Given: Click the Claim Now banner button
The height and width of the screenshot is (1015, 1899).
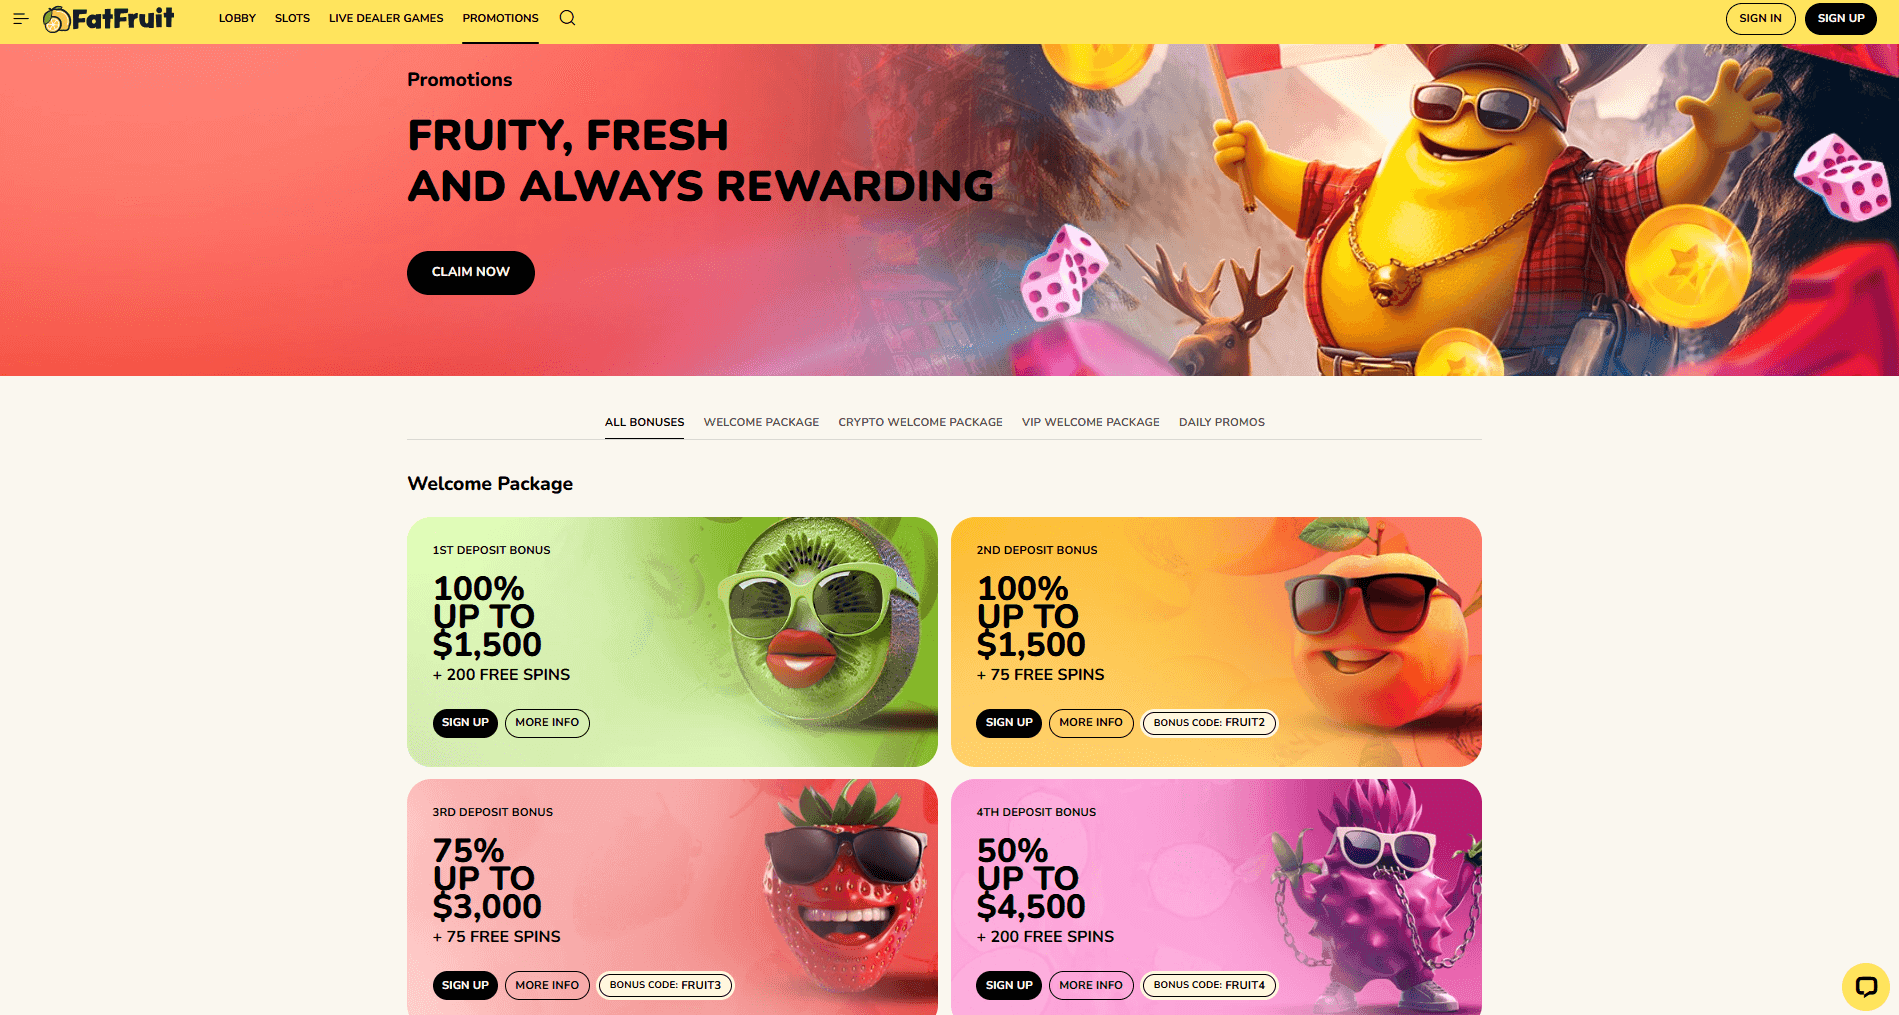Looking at the screenshot, I should tap(470, 272).
